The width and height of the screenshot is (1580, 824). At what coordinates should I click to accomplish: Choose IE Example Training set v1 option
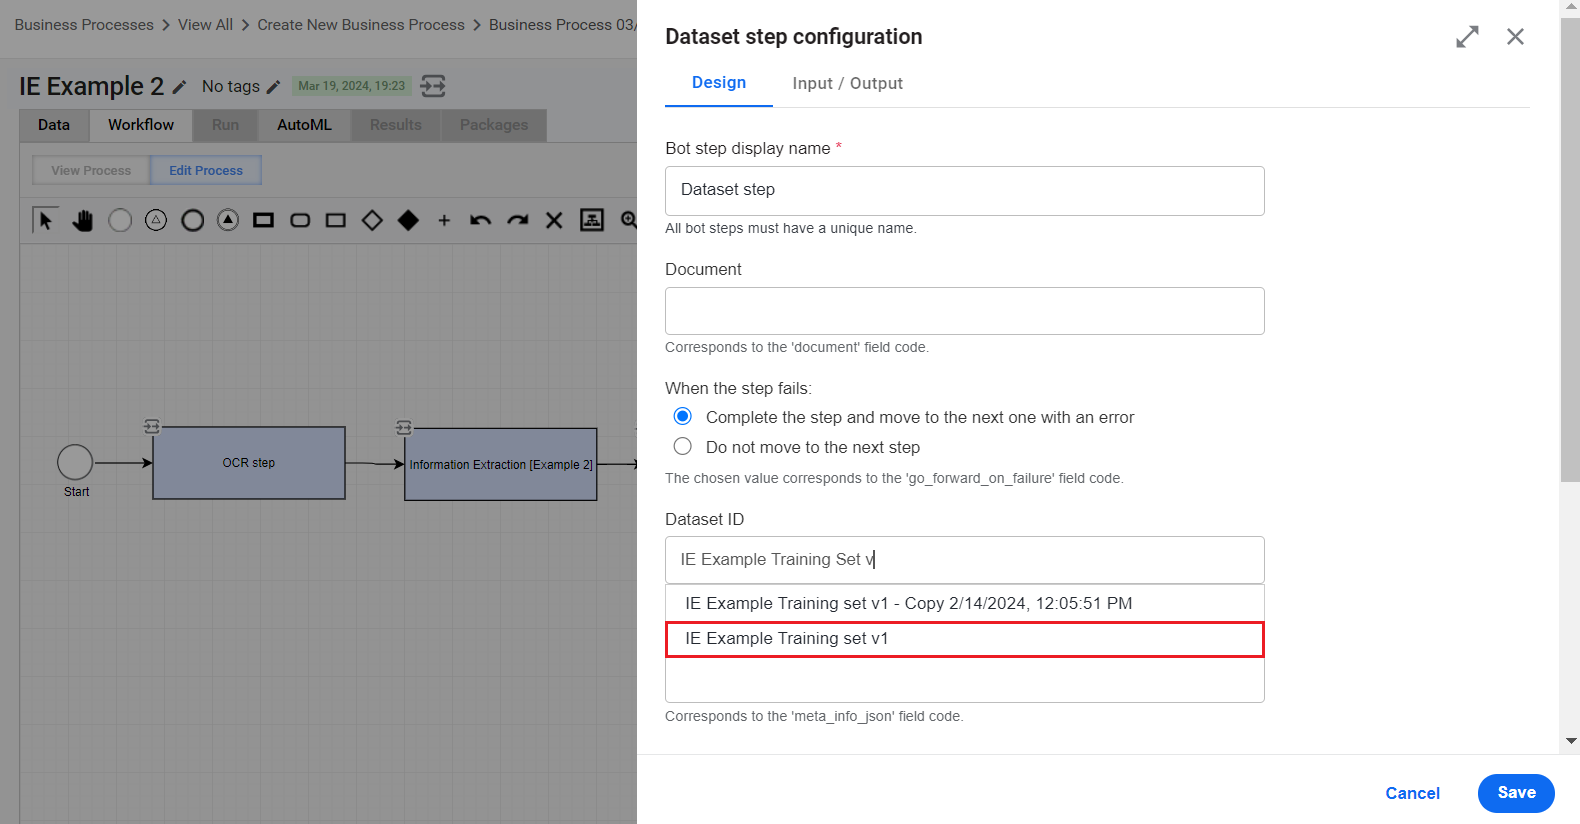tap(965, 639)
